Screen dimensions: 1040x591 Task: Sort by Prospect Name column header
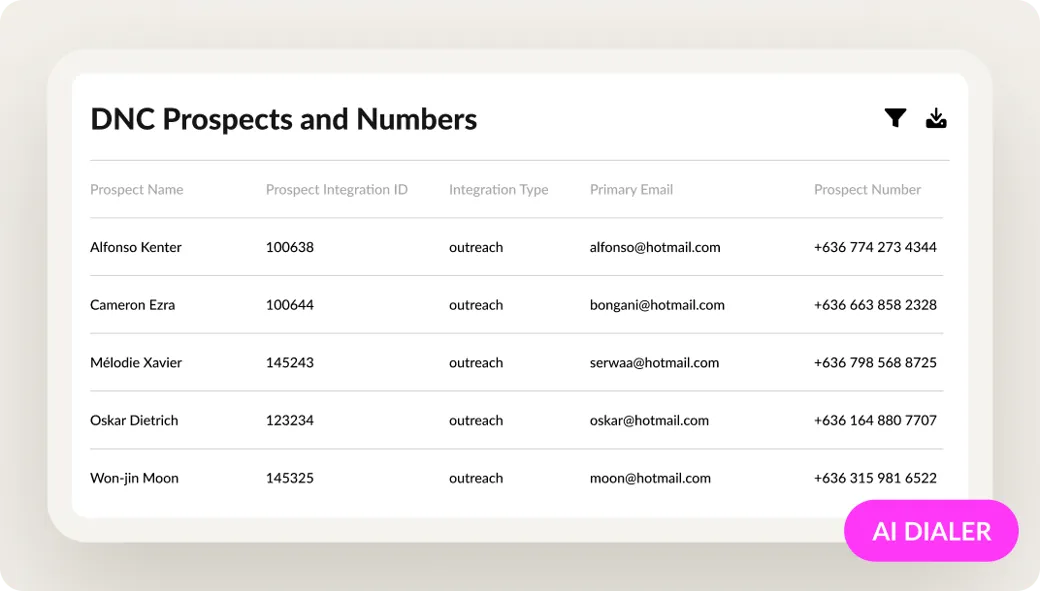[137, 190]
